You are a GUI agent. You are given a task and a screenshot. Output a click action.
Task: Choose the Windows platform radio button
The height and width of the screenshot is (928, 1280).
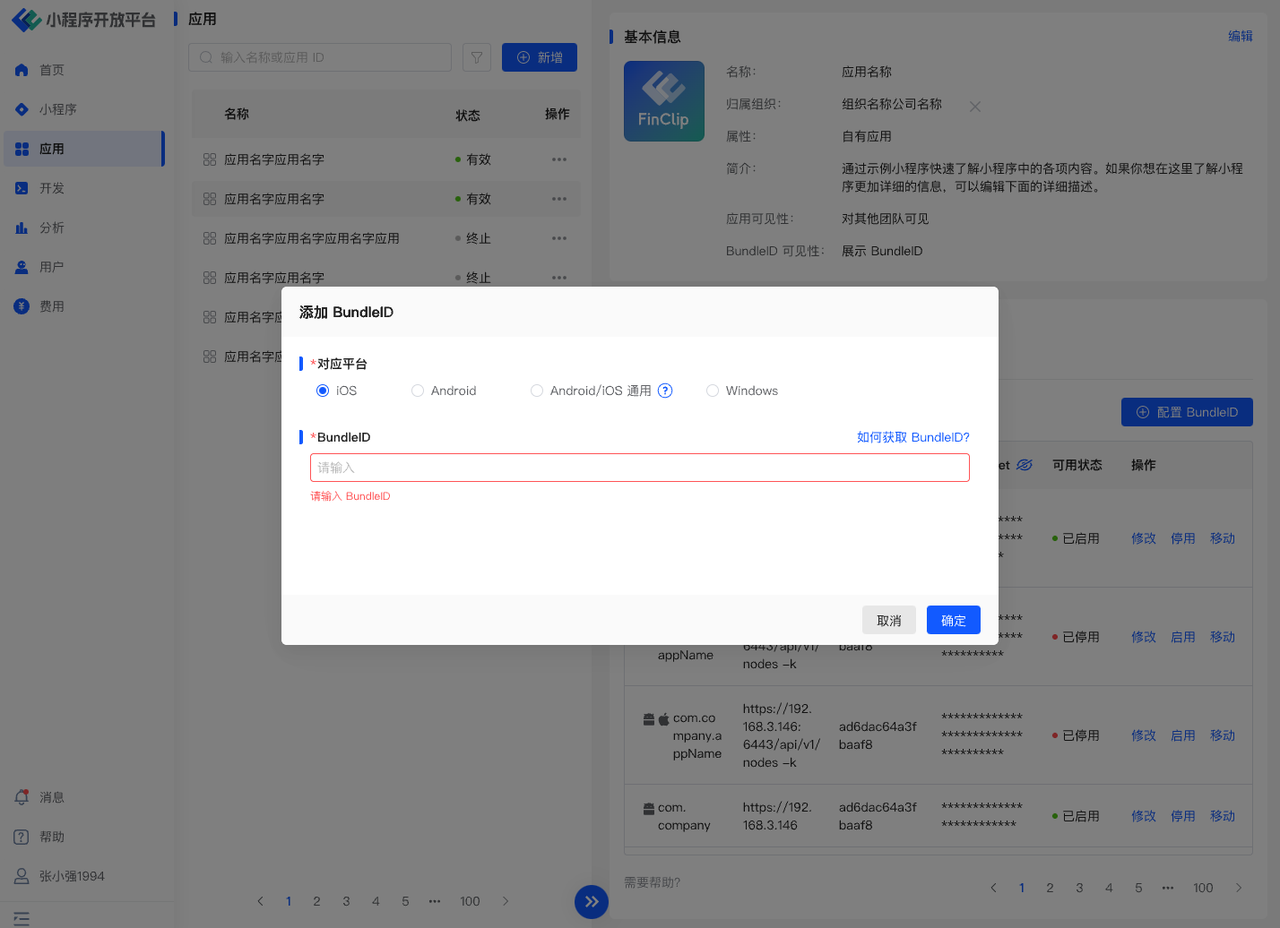click(x=713, y=391)
